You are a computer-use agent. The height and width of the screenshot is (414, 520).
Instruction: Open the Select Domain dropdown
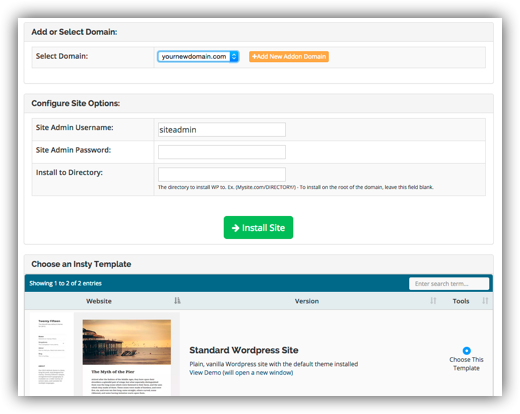coord(198,57)
